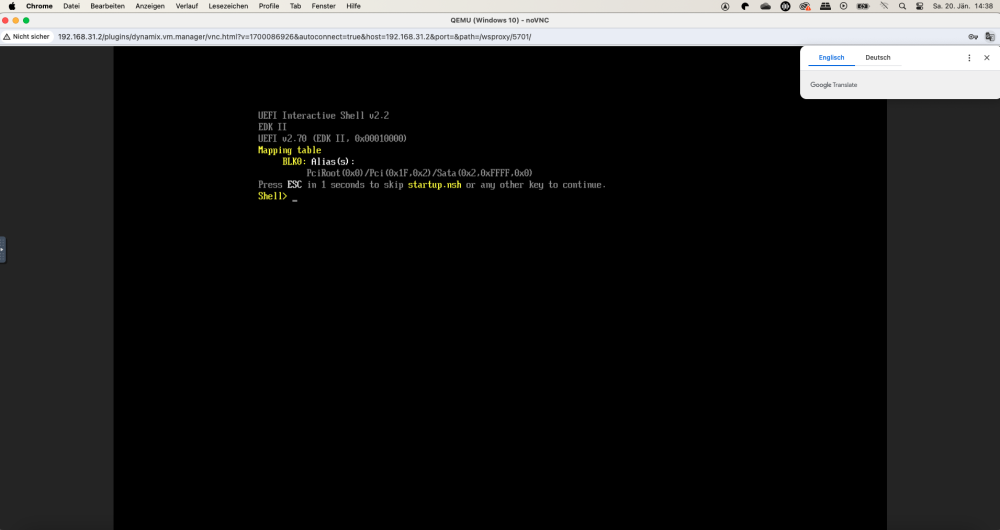Click the BLK0: mapping entry text
This screenshot has width=1000, height=530.
[x=295, y=161]
